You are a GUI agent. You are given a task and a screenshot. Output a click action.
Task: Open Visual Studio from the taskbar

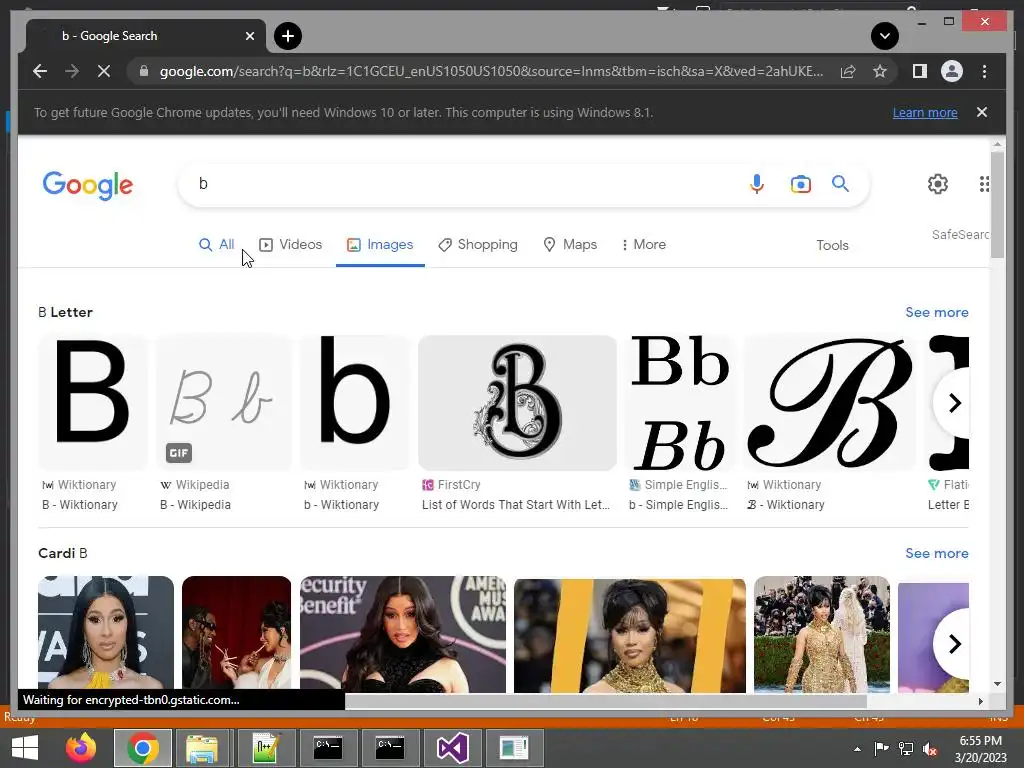point(452,748)
